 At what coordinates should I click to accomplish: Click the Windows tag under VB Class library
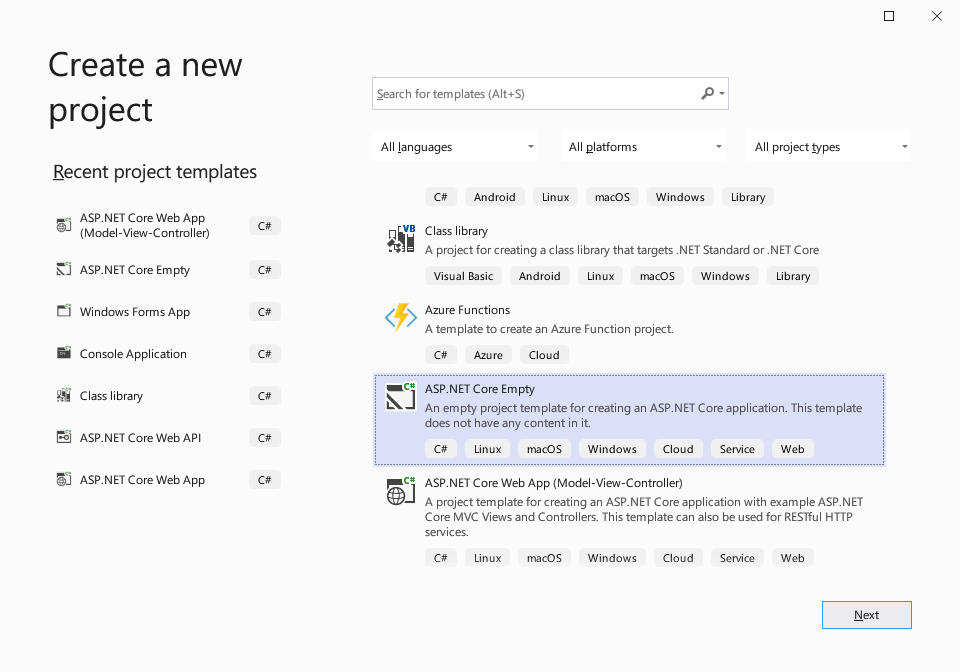[x=725, y=276]
